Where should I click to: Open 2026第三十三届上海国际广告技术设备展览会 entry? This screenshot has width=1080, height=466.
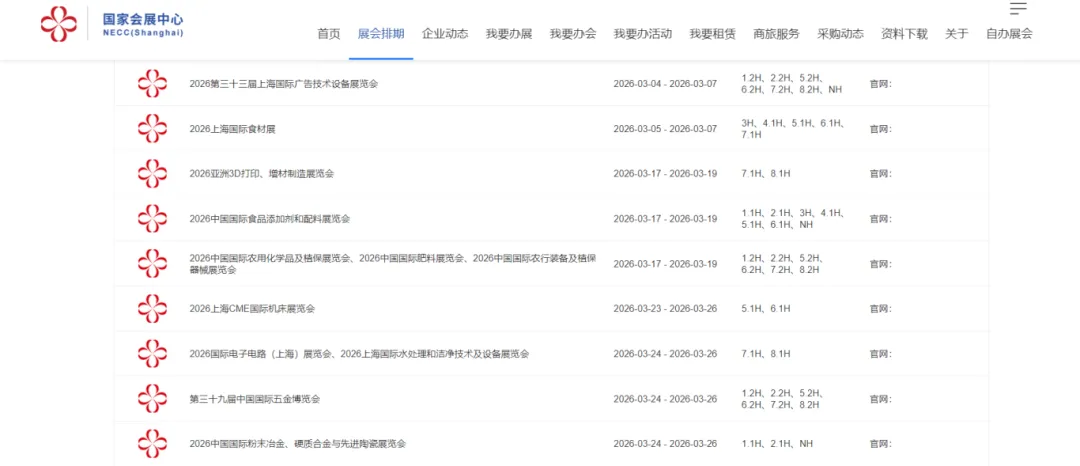coord(284,84)
